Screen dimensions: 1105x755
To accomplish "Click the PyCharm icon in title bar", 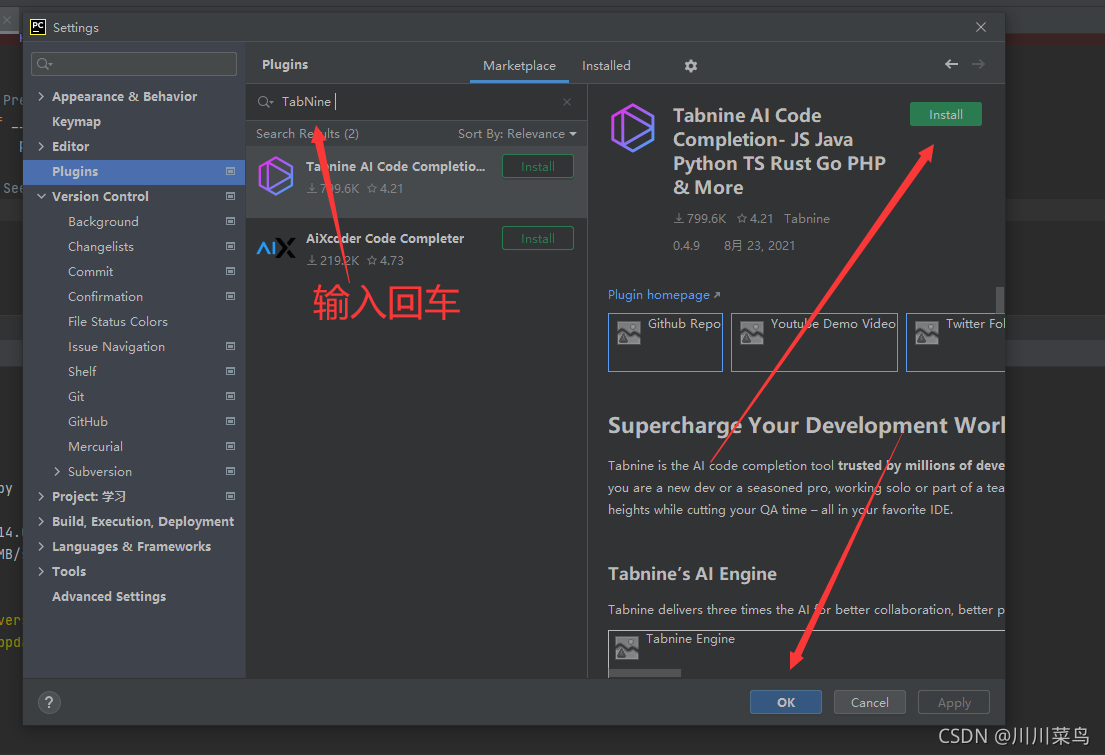I will click(x=37, y=27).
